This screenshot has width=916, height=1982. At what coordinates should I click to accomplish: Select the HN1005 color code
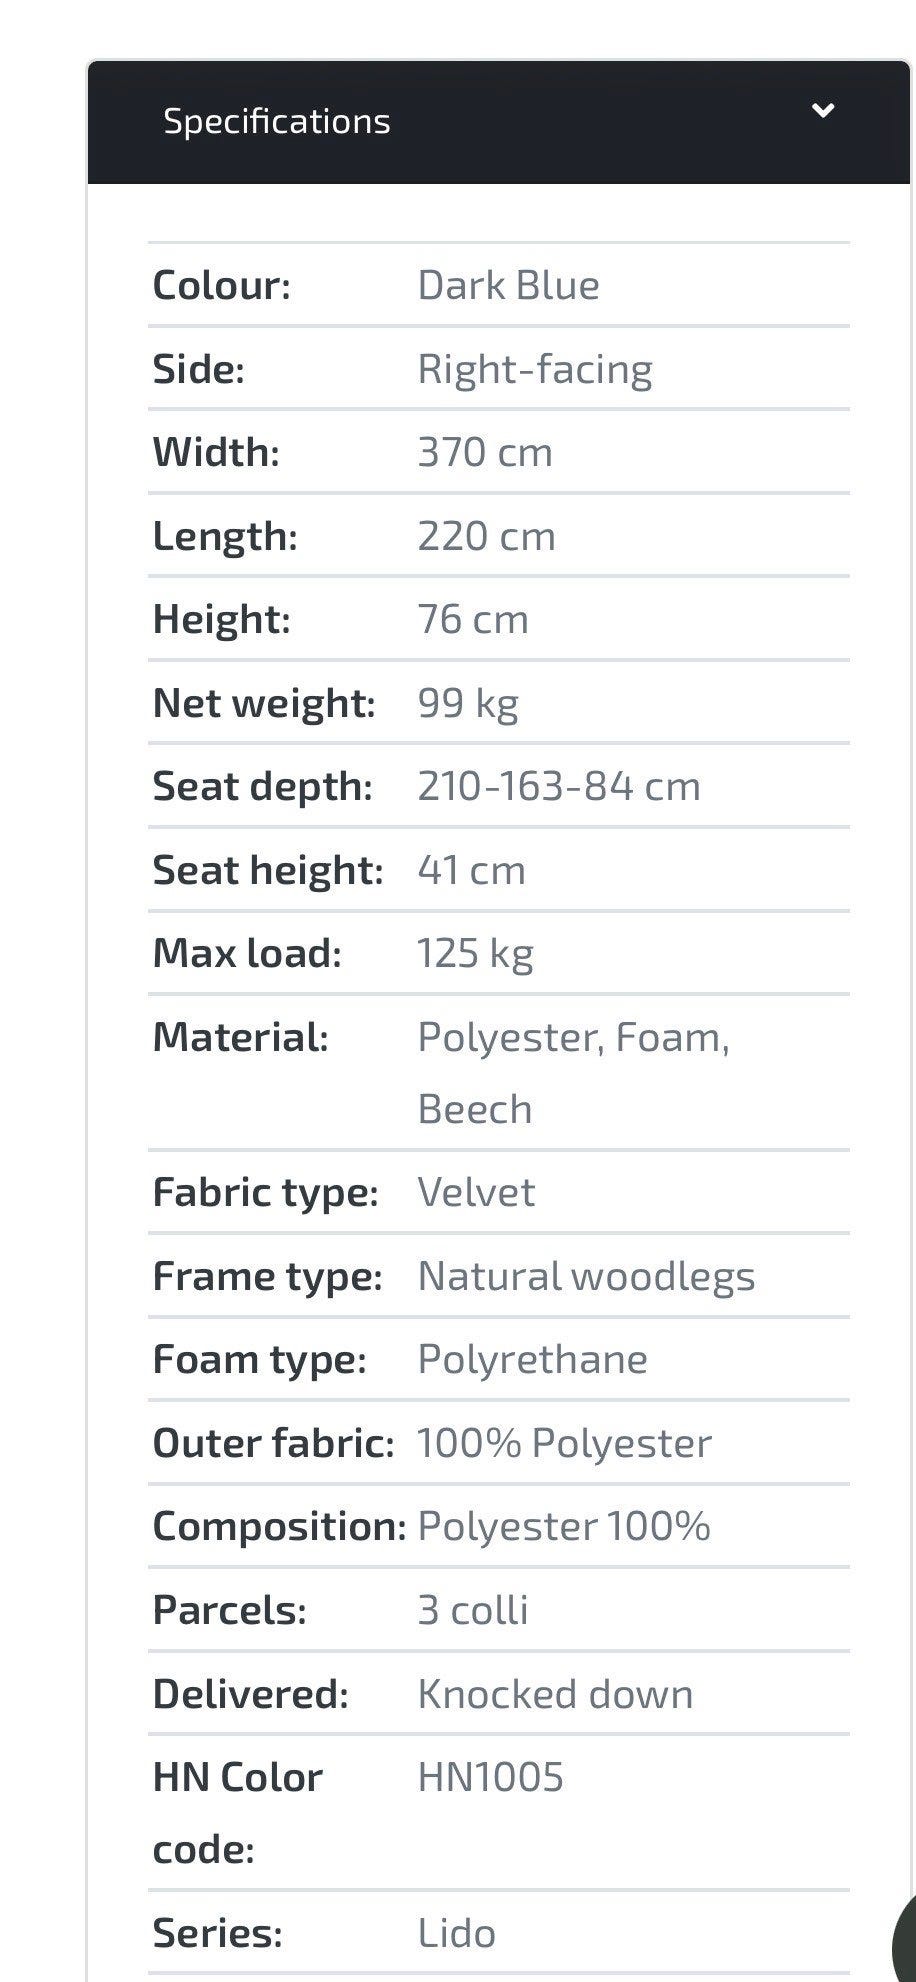490,1778
